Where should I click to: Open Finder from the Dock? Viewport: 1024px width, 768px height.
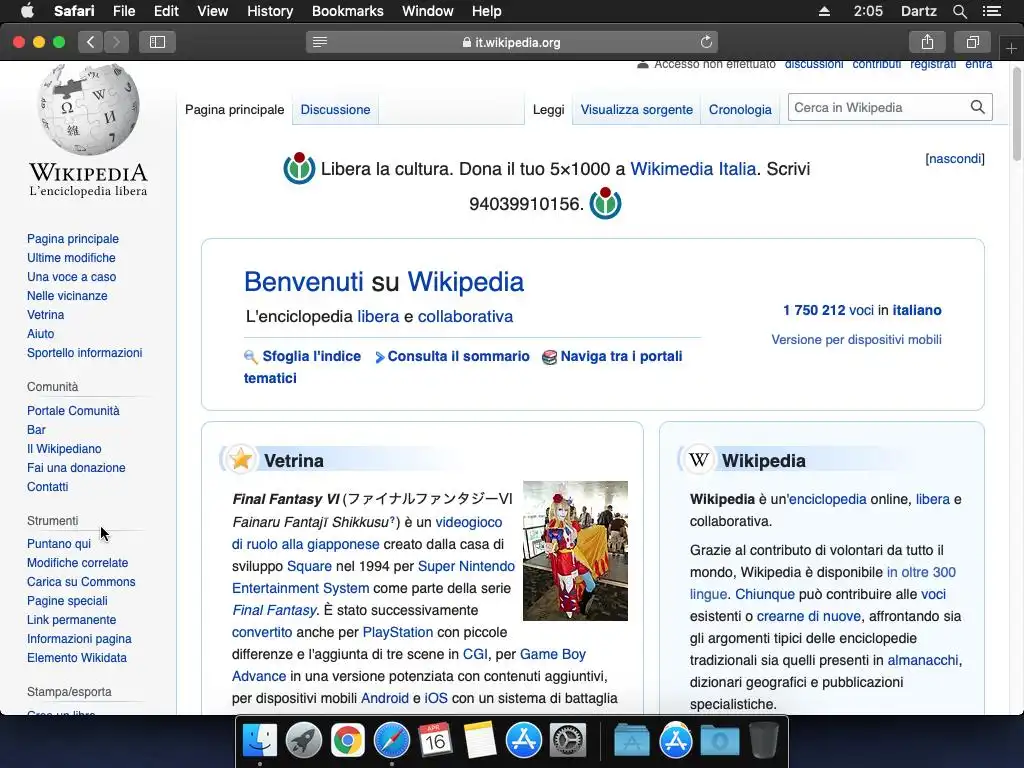(x=259, y=741)
